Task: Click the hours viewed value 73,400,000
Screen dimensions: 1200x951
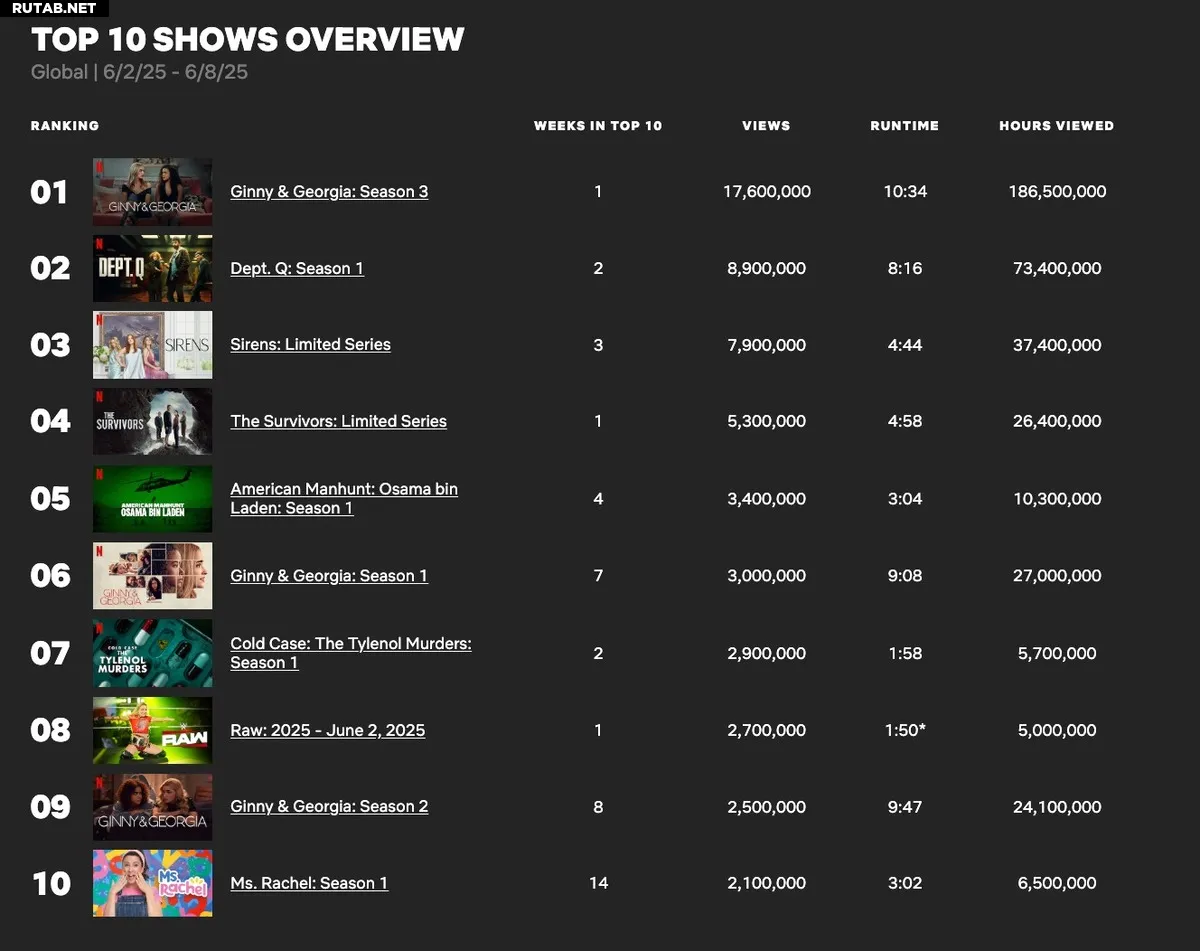Action: 1057,268
